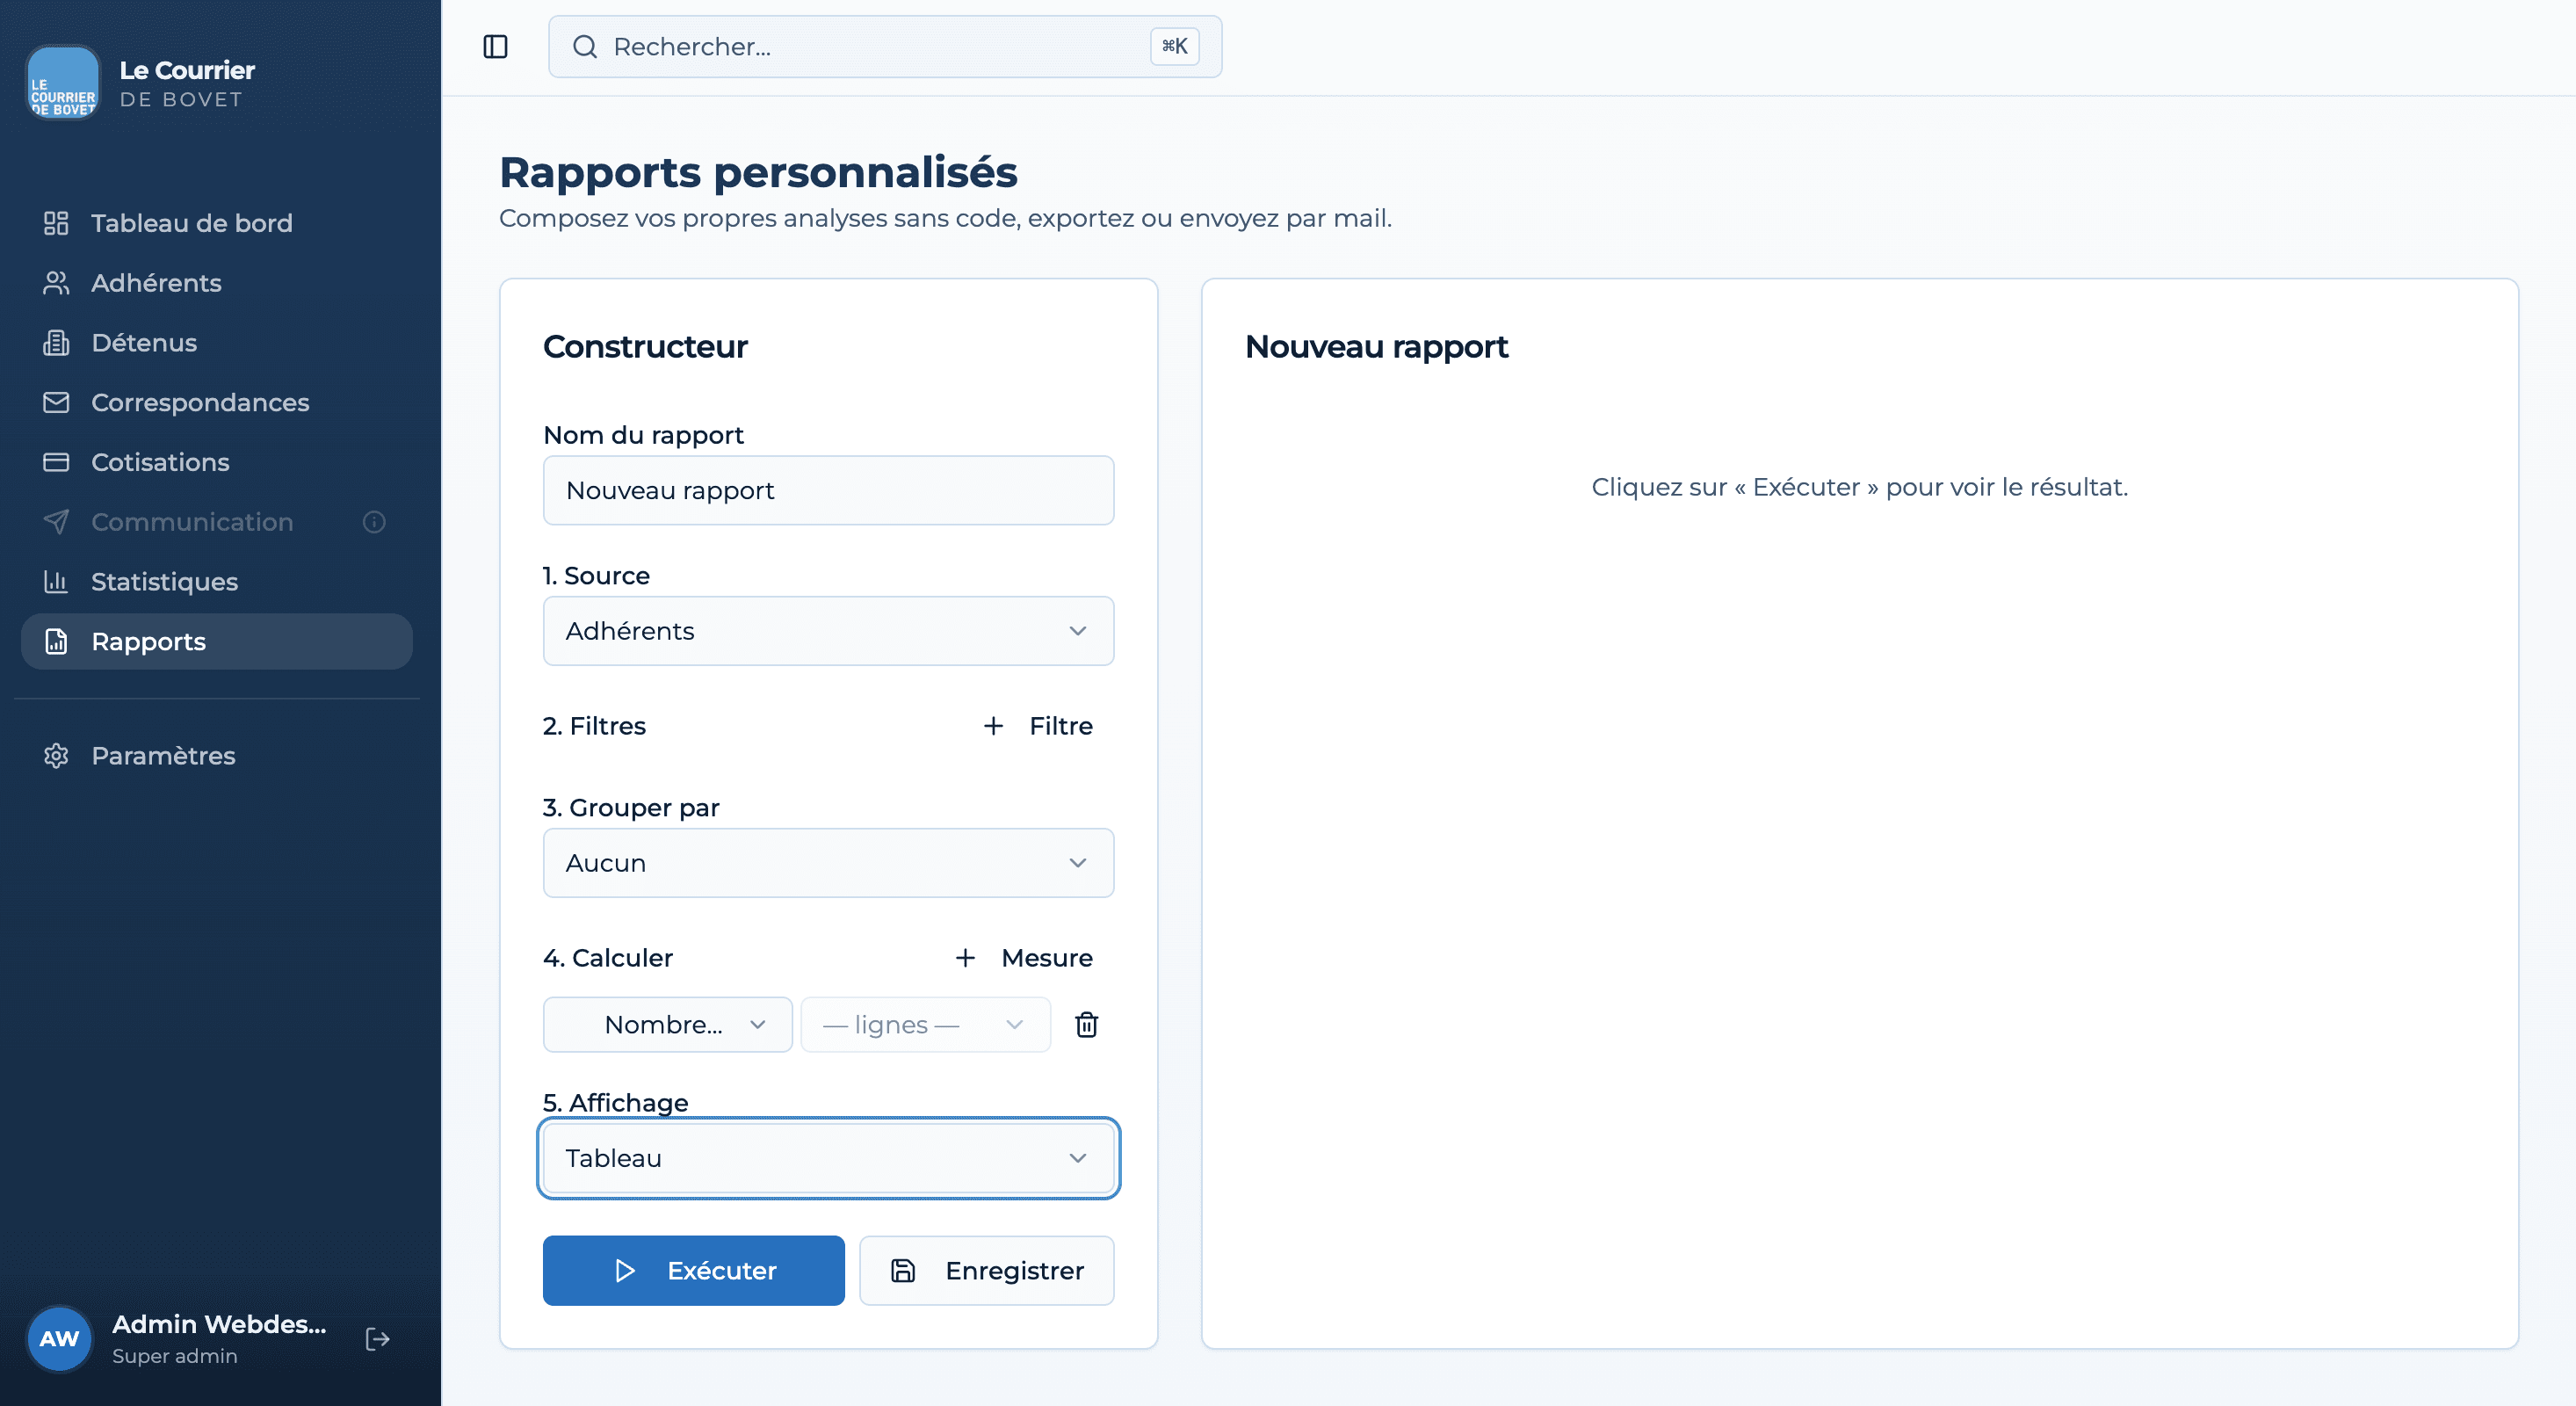The image size is (2576, 1406).
Task: Select the Rapports menu item
Action: [217, 642]
